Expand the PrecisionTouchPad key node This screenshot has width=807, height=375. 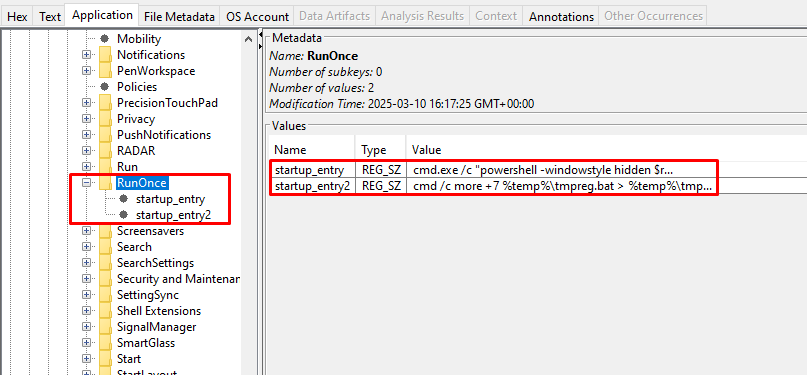coord(86,103)
